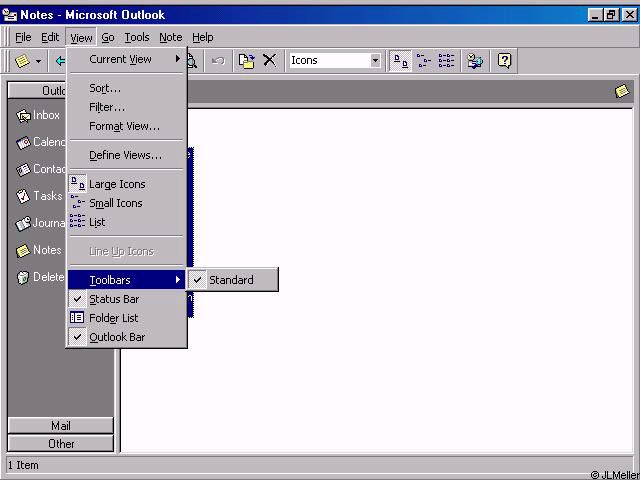Viewport: 640px width, 480px height.
Task: Restore down the Outlook window
Action: pos(611,15)
